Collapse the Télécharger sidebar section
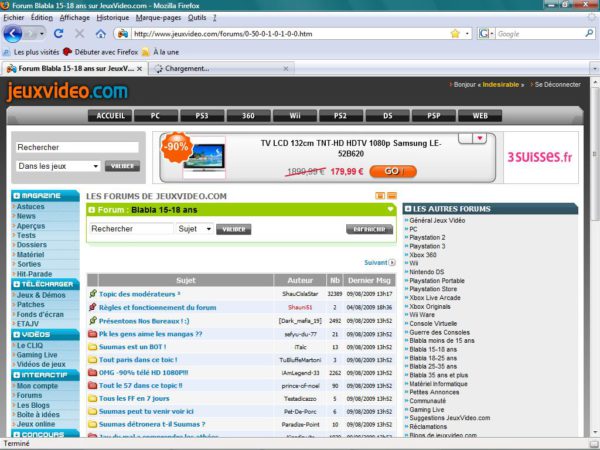Screen dimensions: 600x450 [x=16, y=284]
